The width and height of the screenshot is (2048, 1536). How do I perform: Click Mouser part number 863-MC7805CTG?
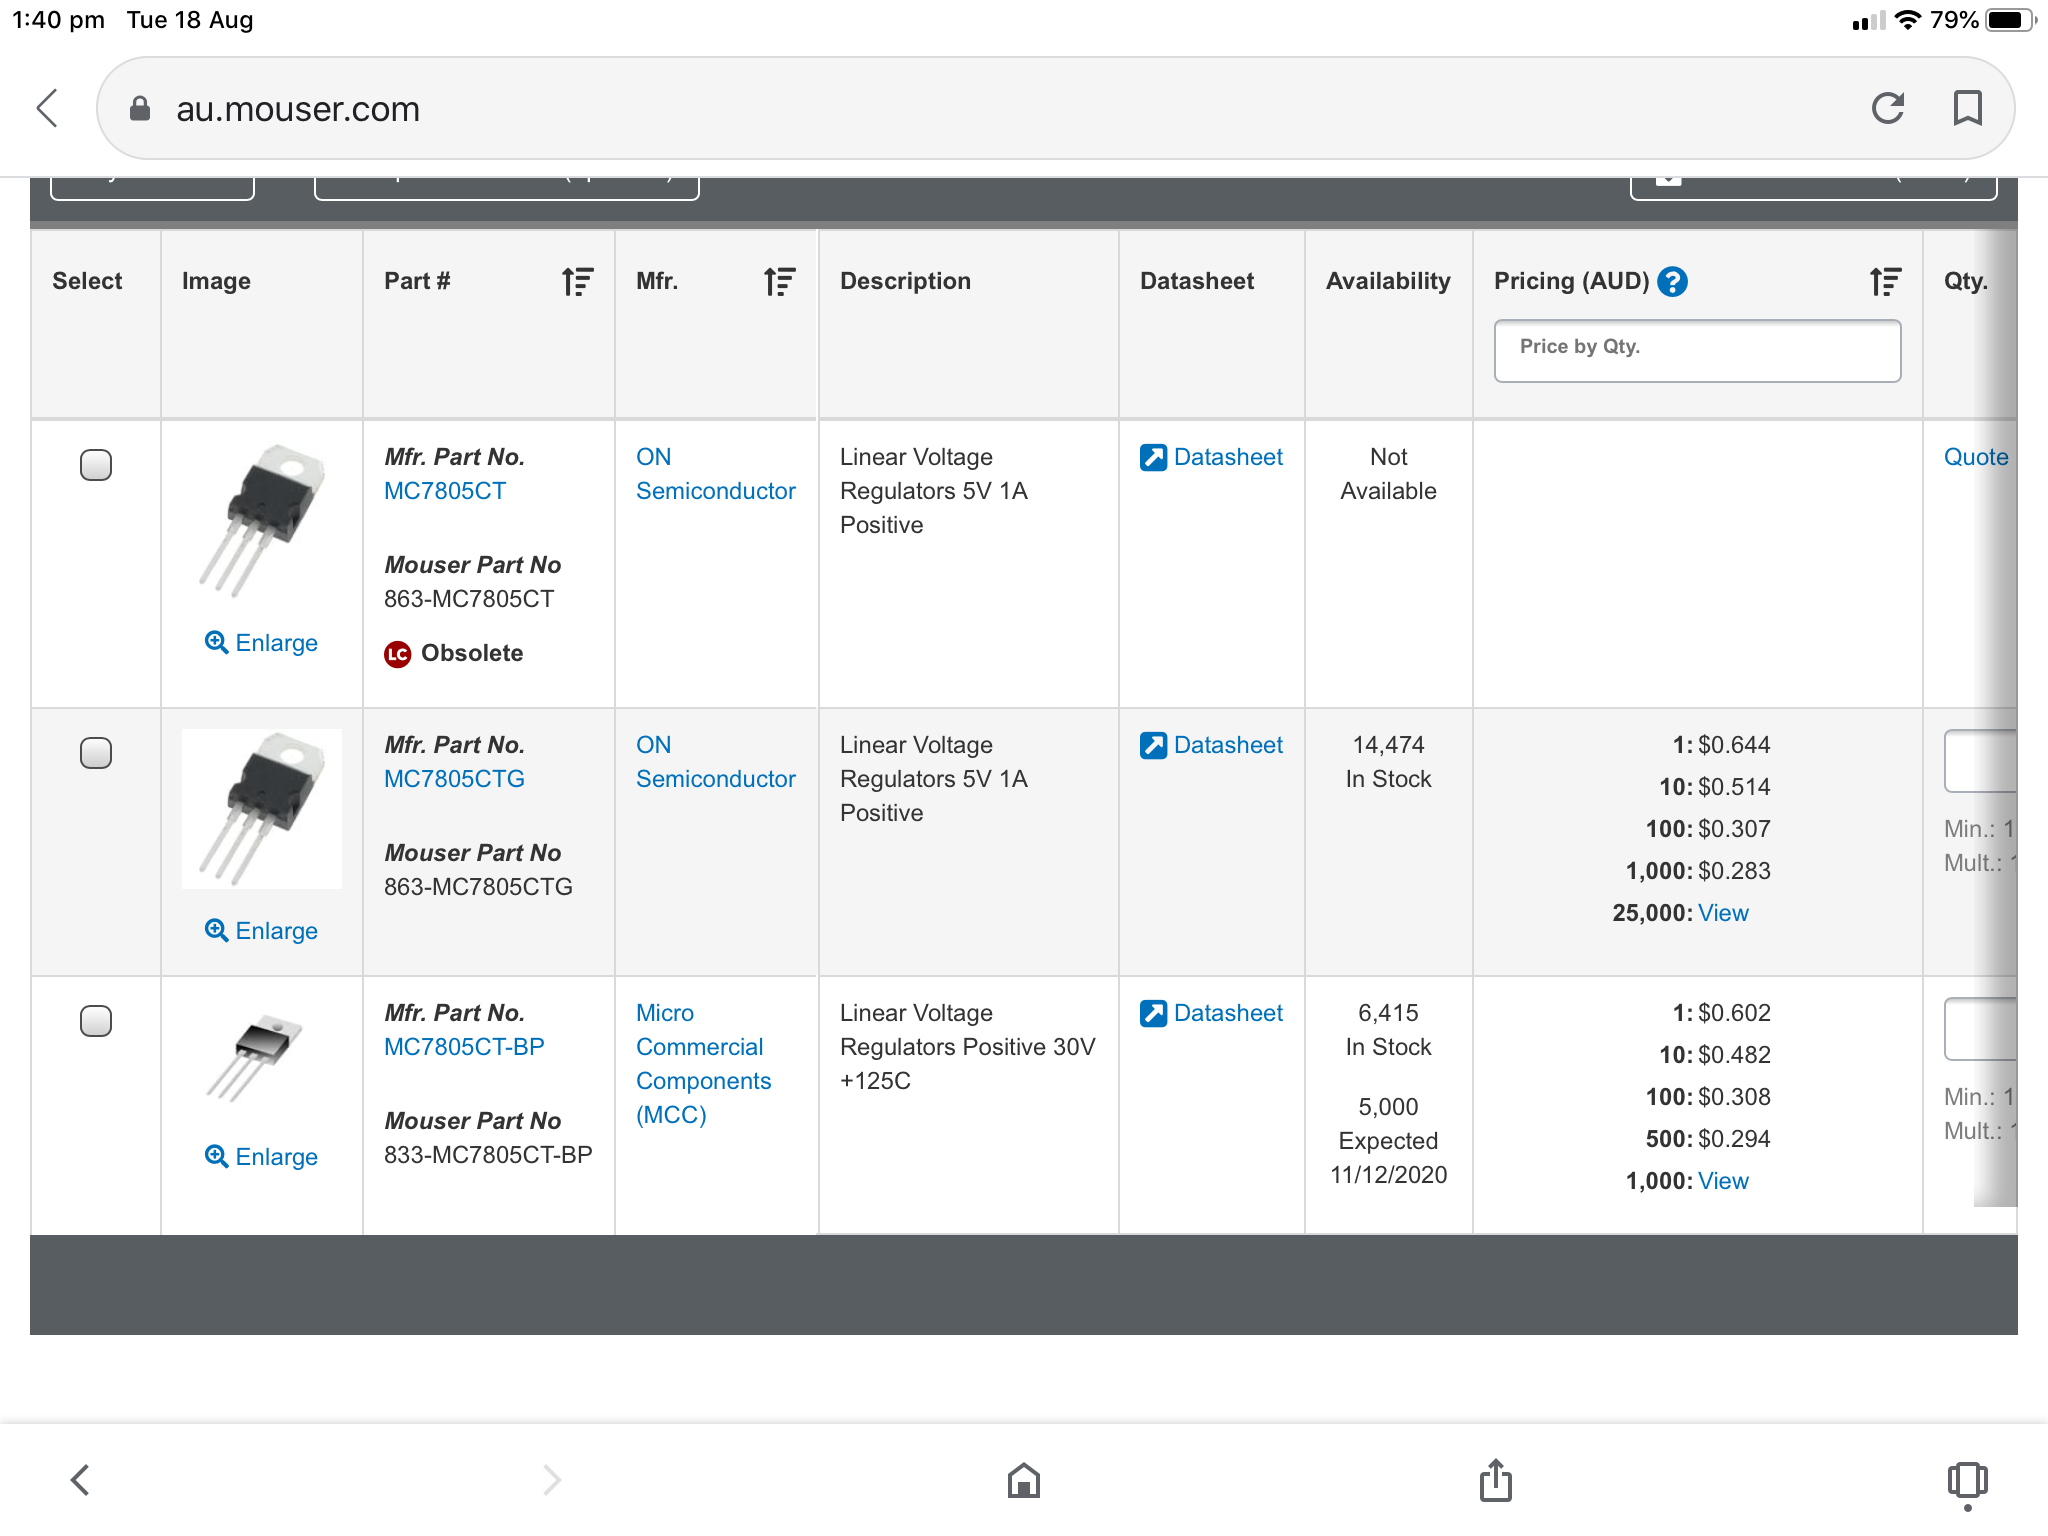478,887
